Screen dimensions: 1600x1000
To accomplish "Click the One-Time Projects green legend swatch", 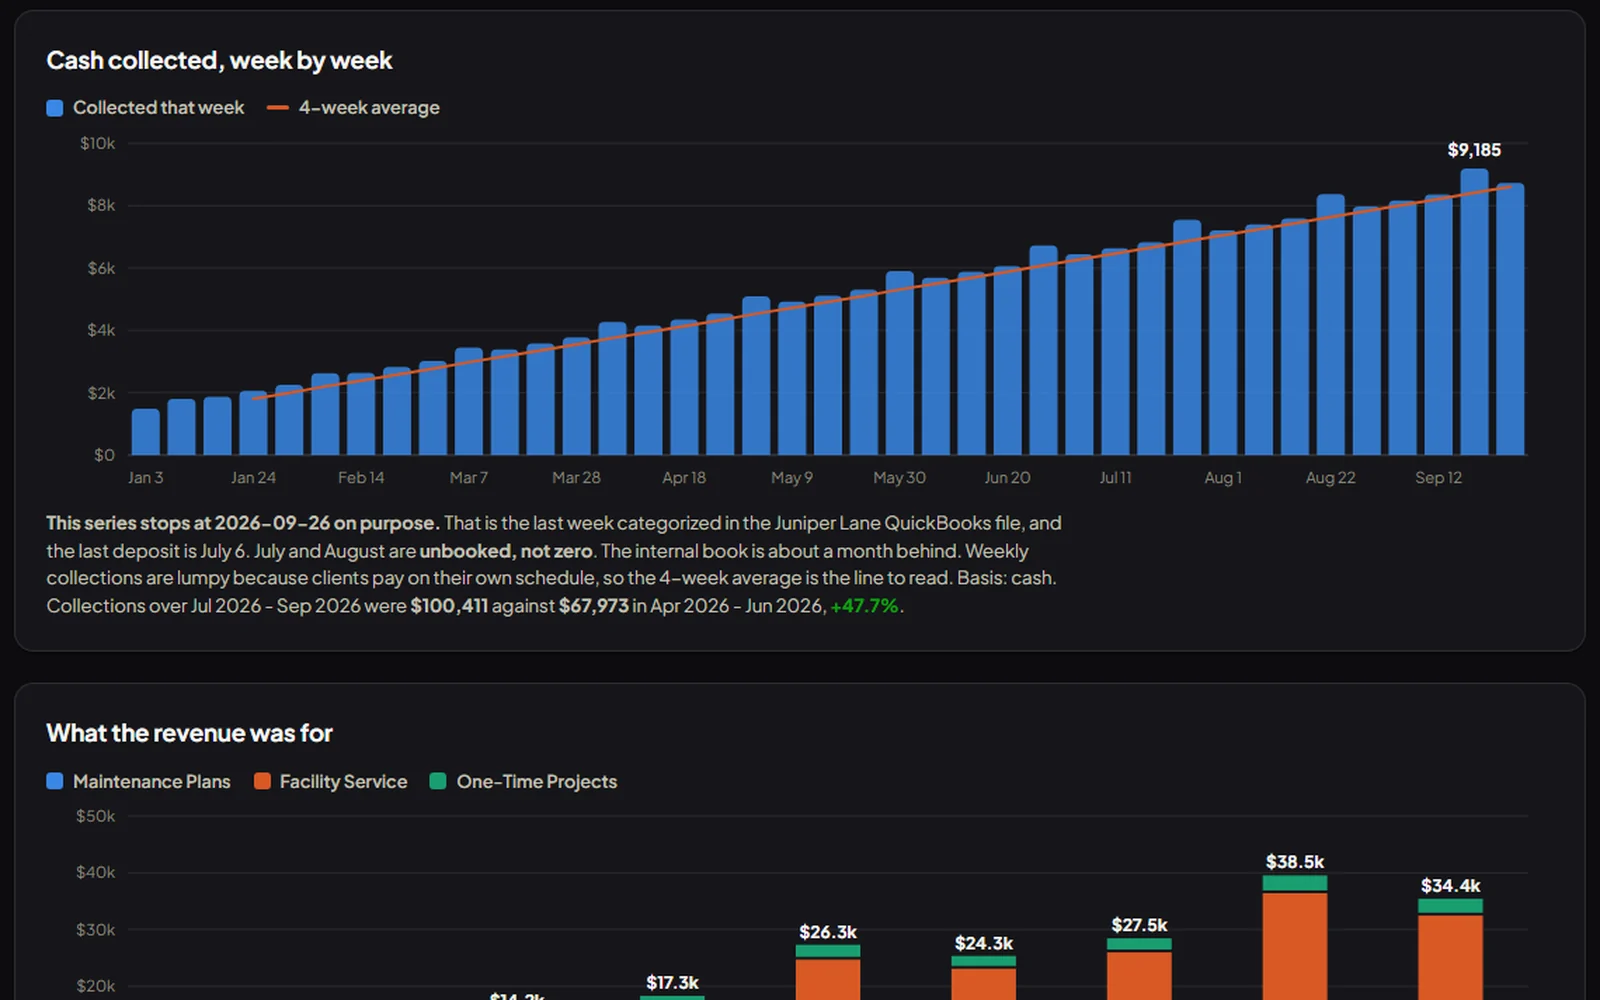I will (438, 782).
